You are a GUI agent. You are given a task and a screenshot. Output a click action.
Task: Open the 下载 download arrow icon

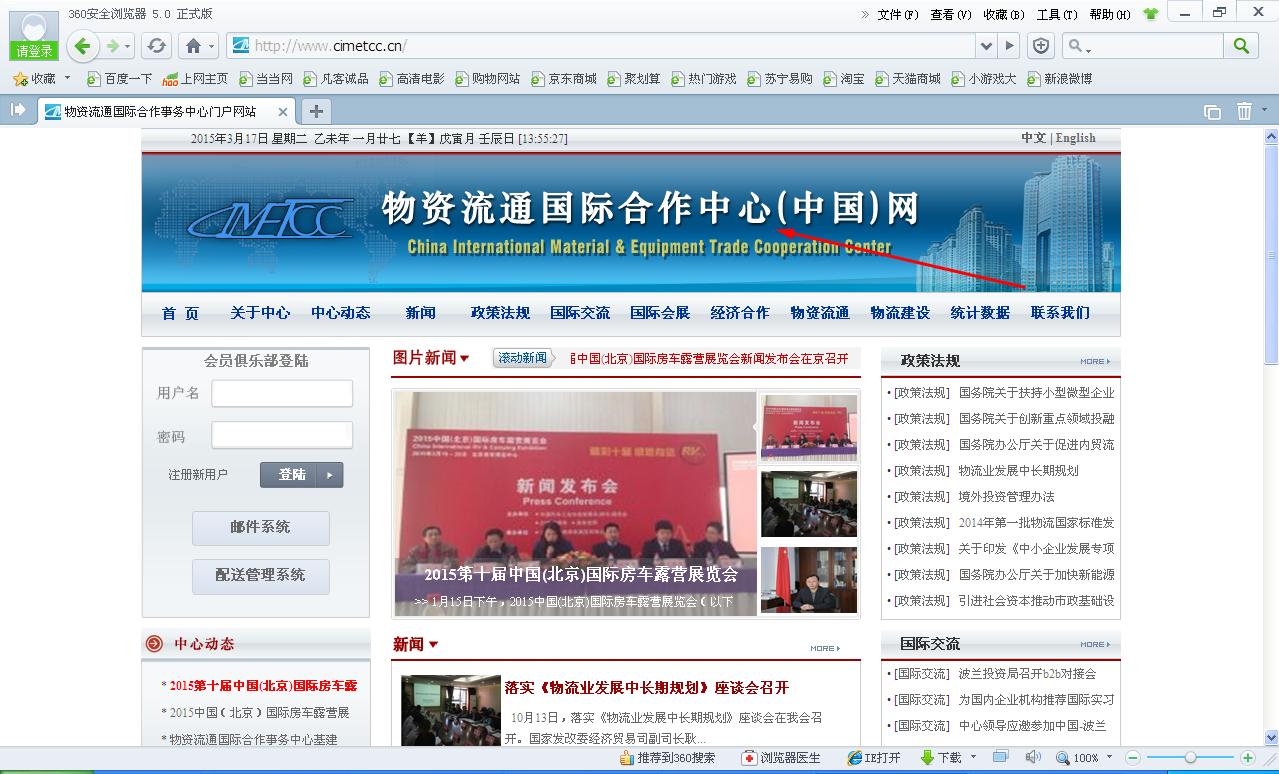pyautogui.click(x=927, y=758)
